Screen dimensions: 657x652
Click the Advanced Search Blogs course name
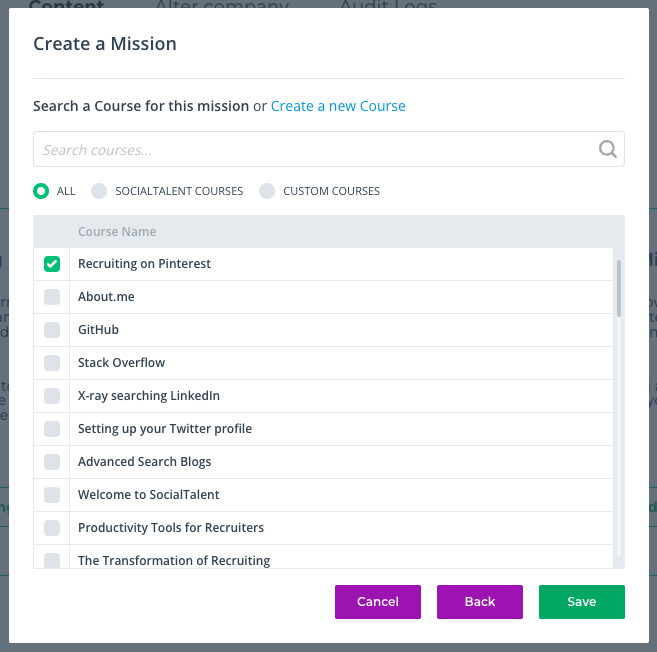pyautogui.click(x=144, y=462)
